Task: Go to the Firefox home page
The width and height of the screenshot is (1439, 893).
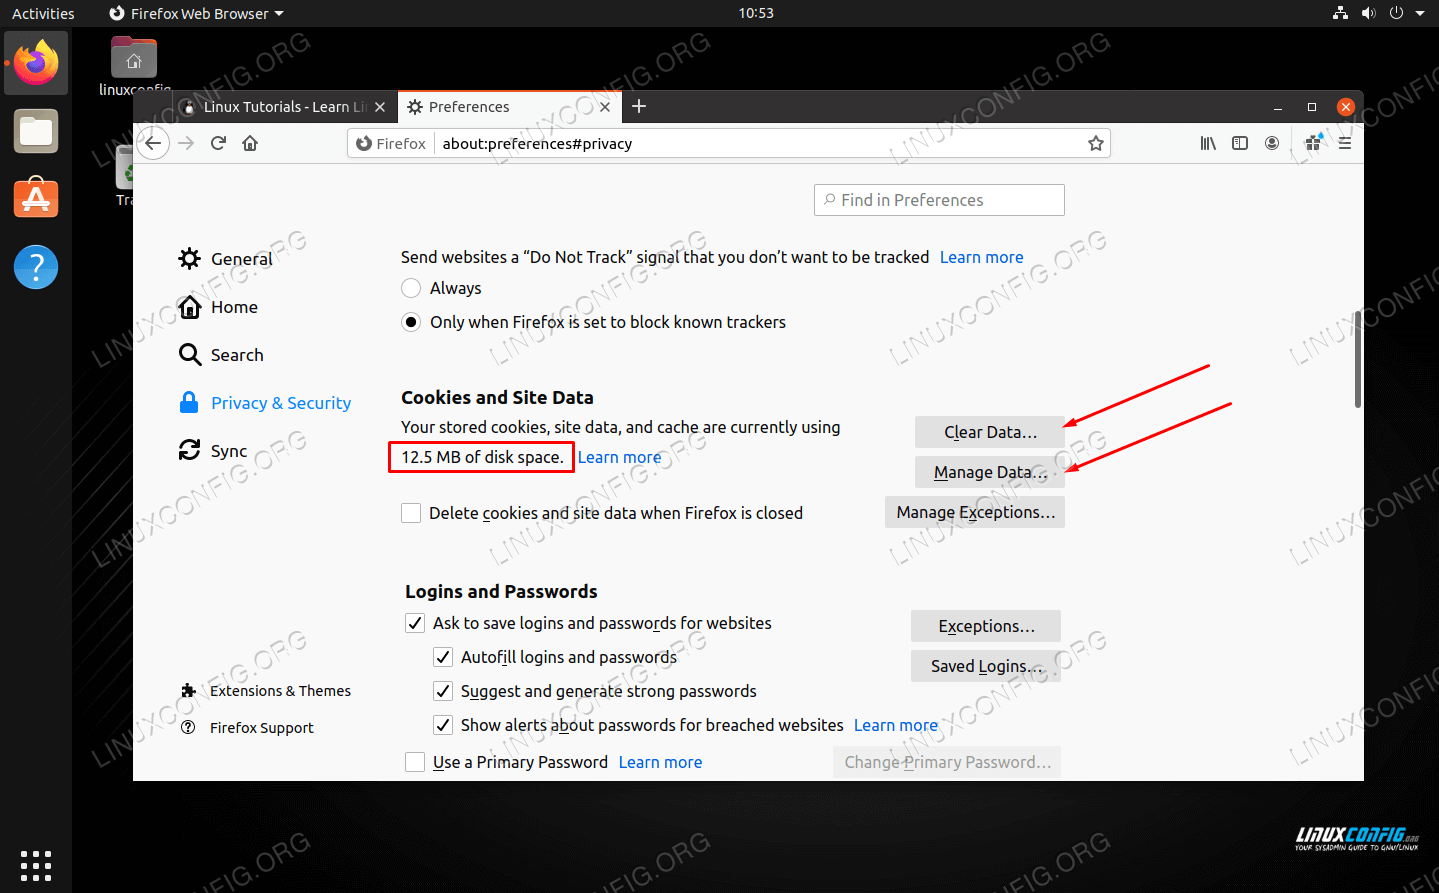Action: (x=250, y=143)
